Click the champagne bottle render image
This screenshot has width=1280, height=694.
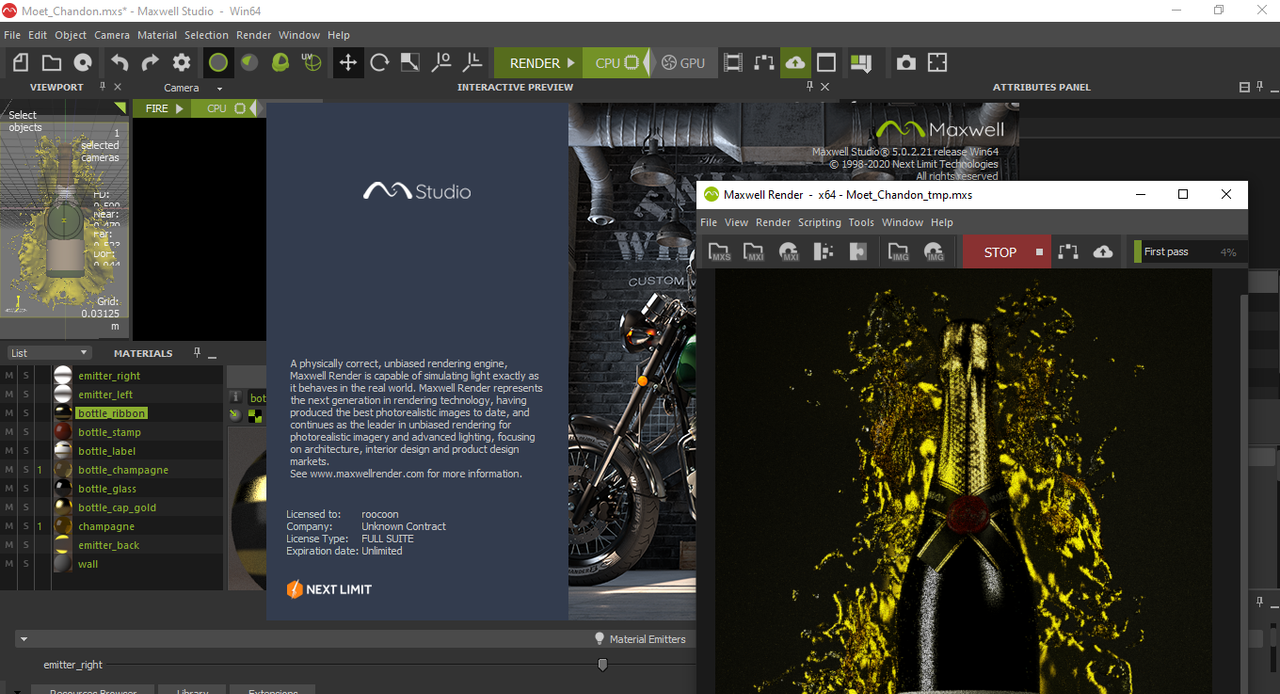pyautogui.click(x=964, y=480)
